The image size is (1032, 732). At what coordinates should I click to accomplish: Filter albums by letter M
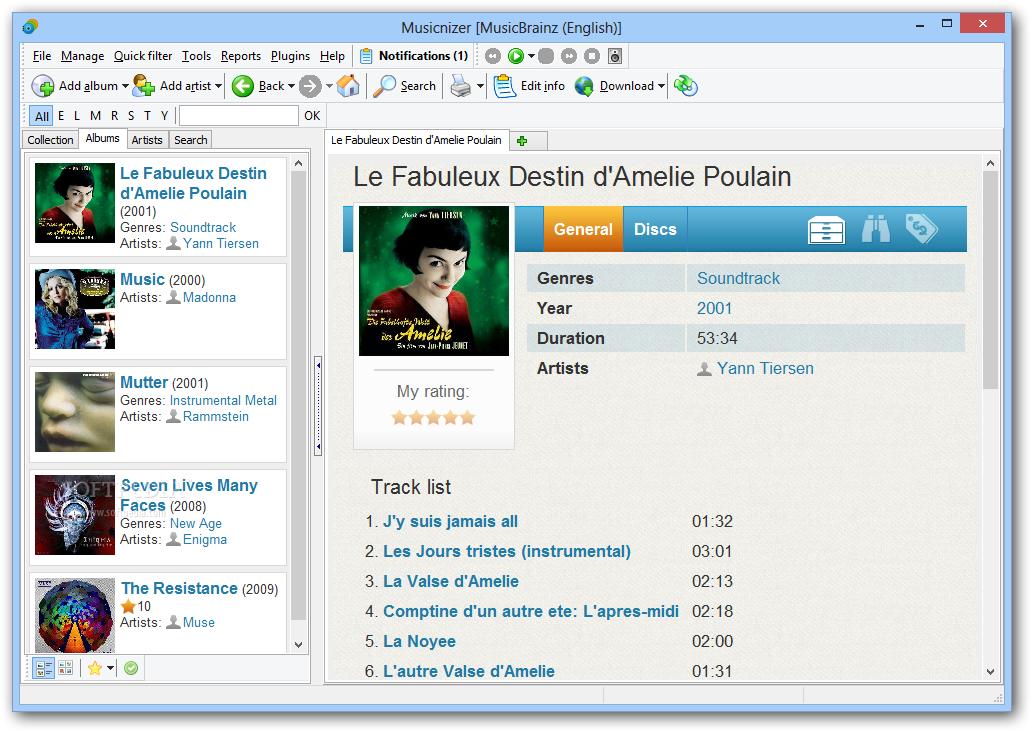pos(95,116)
